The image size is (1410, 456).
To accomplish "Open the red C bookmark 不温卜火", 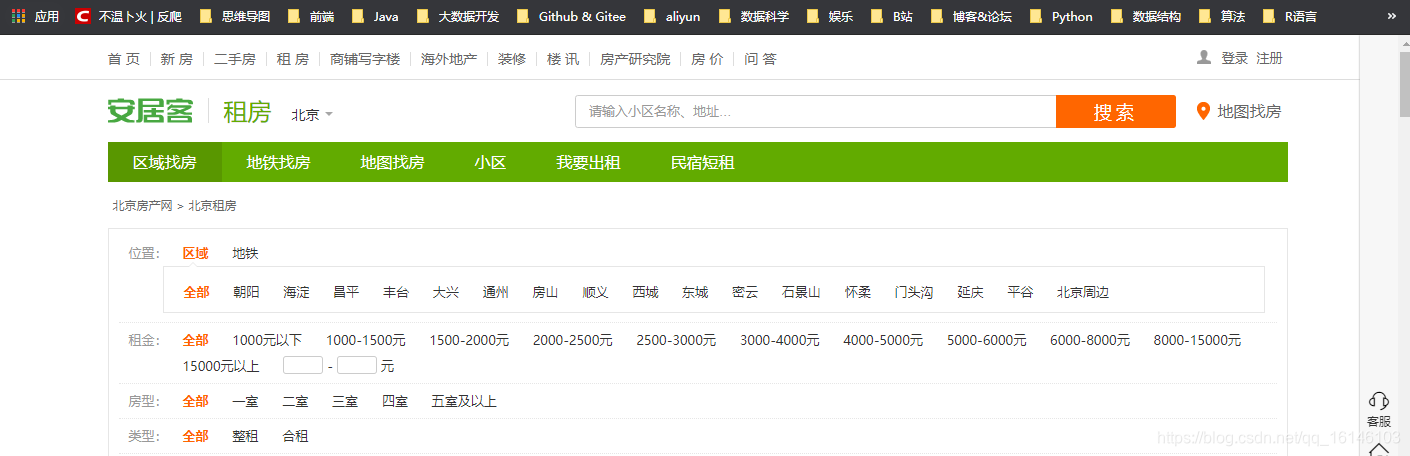I will pyautogui.click(x=127, y=17).
